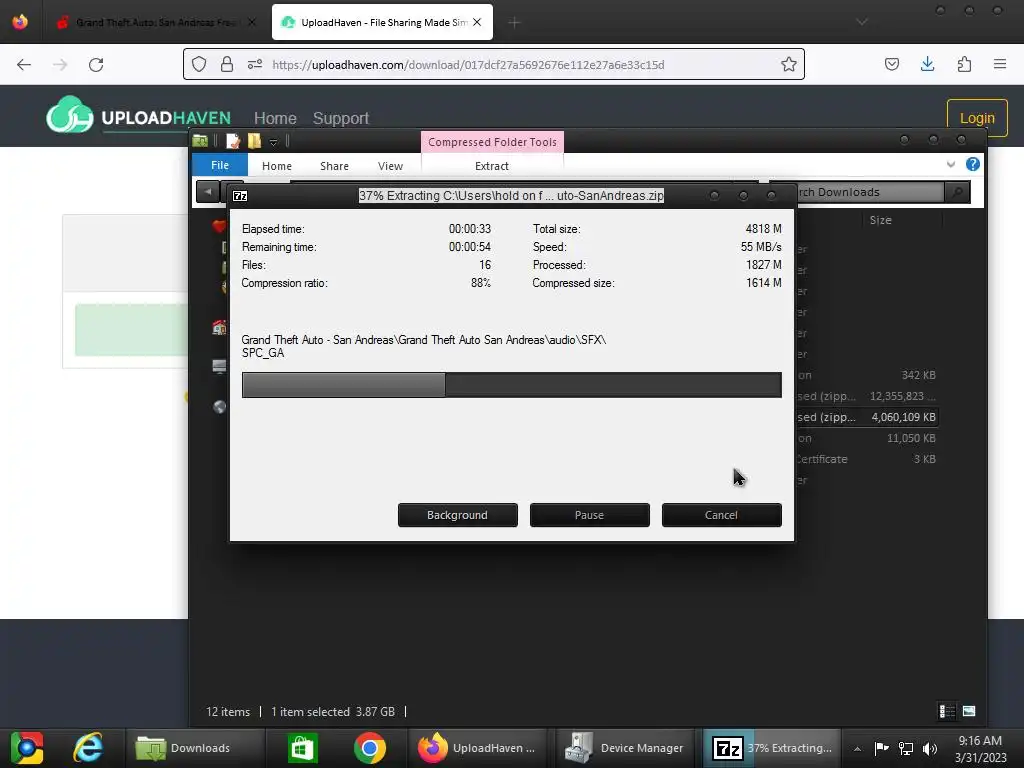
Task: Open the Home tab in Explorer ribbon
Action: pyautogui.click(x=277, y=166)
